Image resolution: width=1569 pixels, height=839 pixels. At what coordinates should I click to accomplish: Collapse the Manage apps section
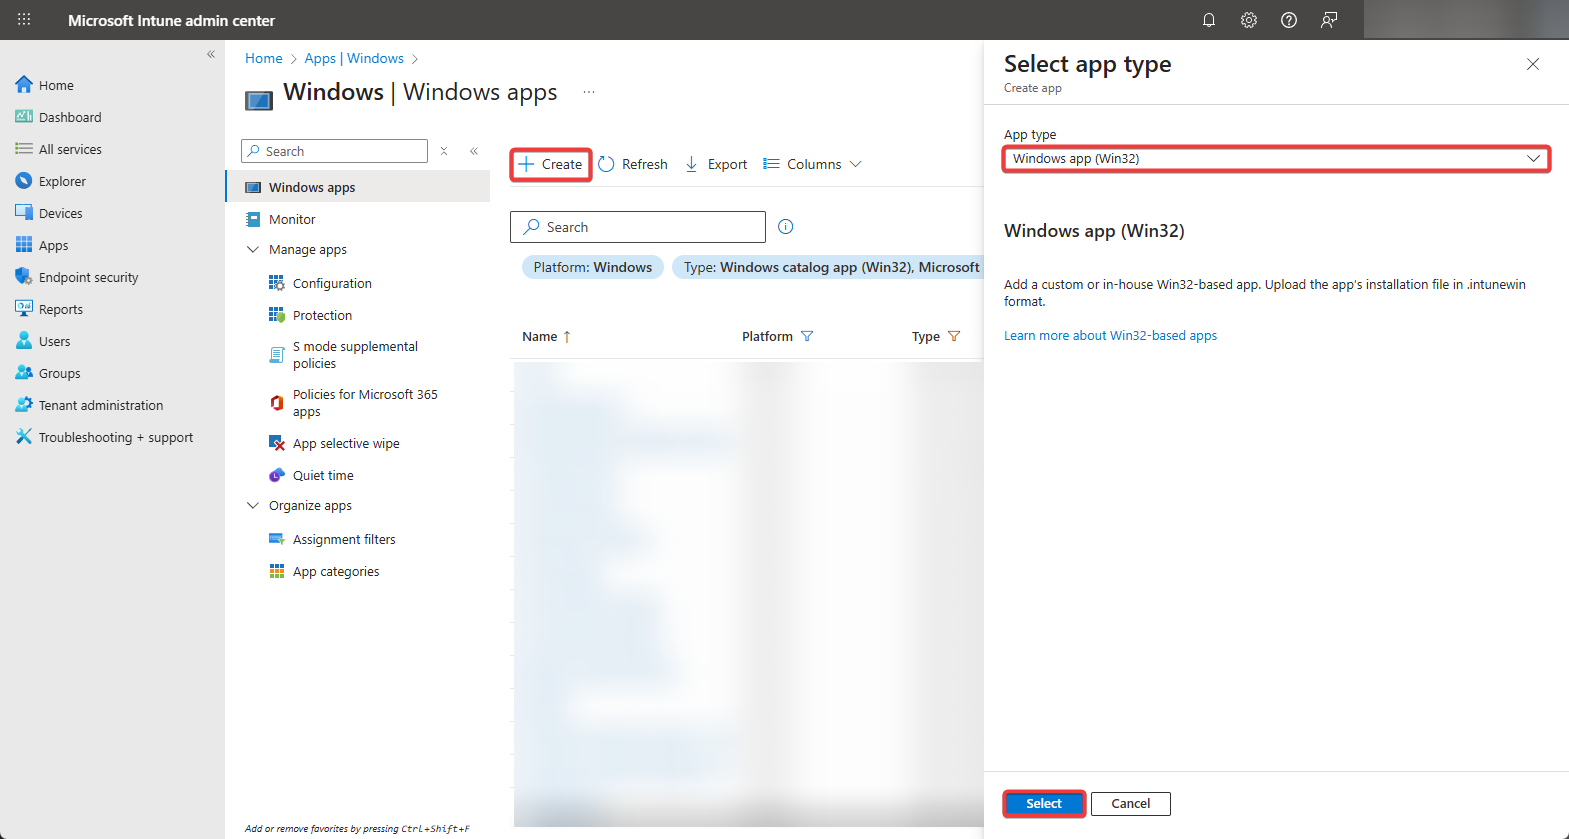coord(253,250)
